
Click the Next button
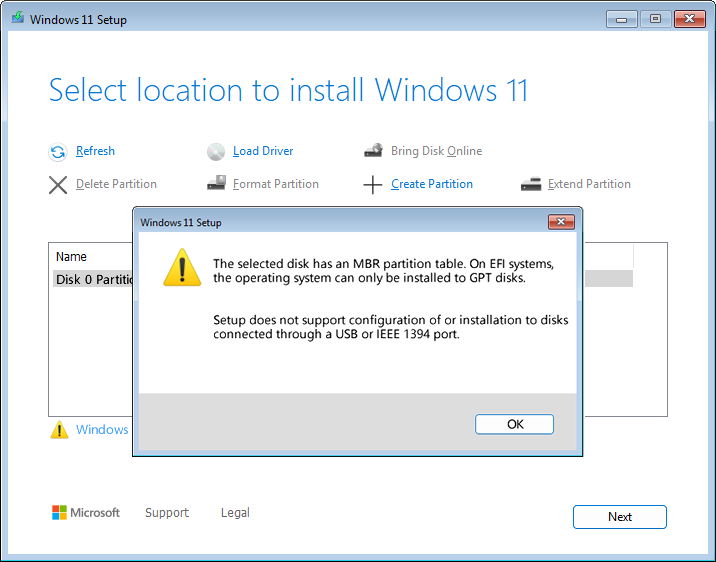(x=620, y=517)
